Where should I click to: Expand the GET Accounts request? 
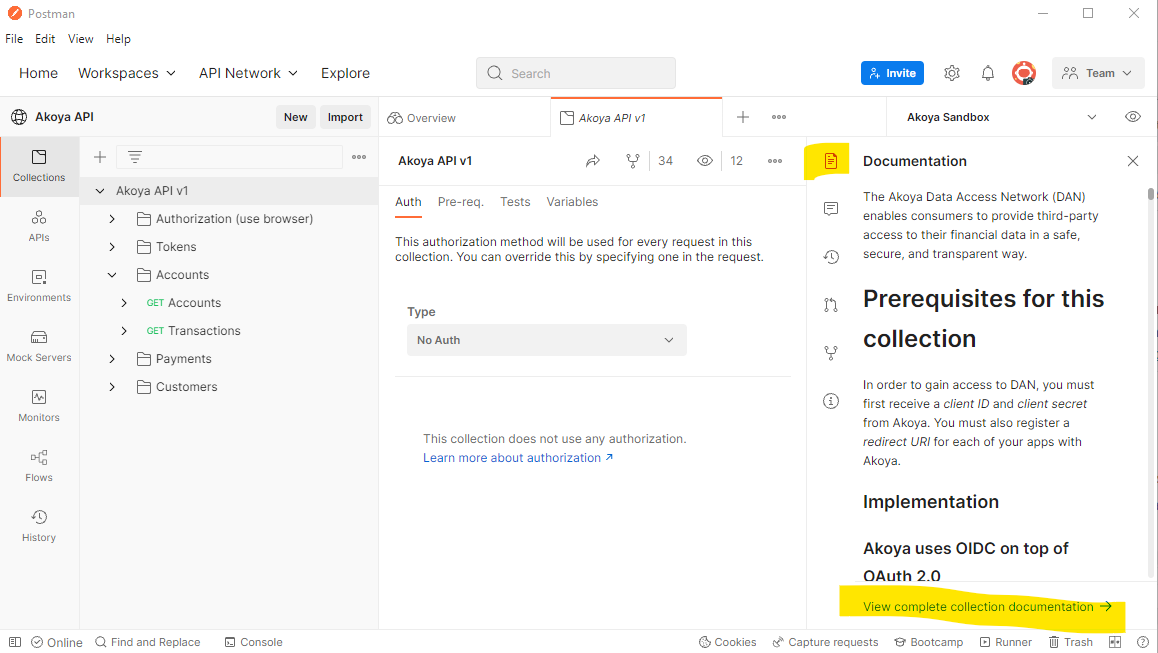click(124, 303)
